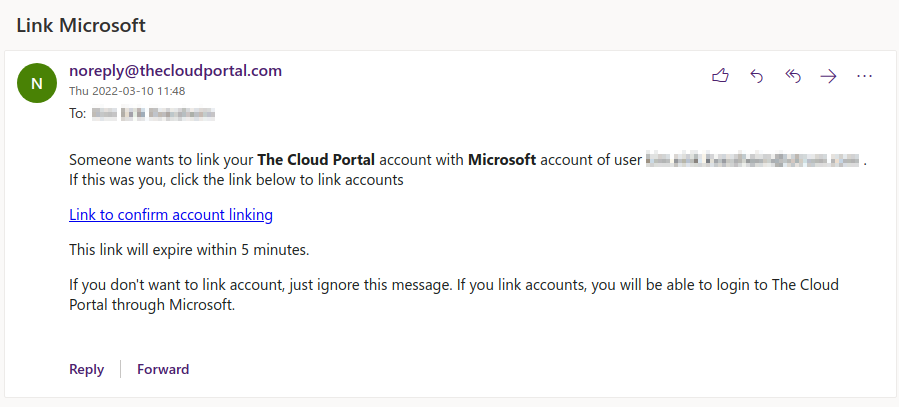
Task: Click the green N sender avatar
Action: click(37, 83)
